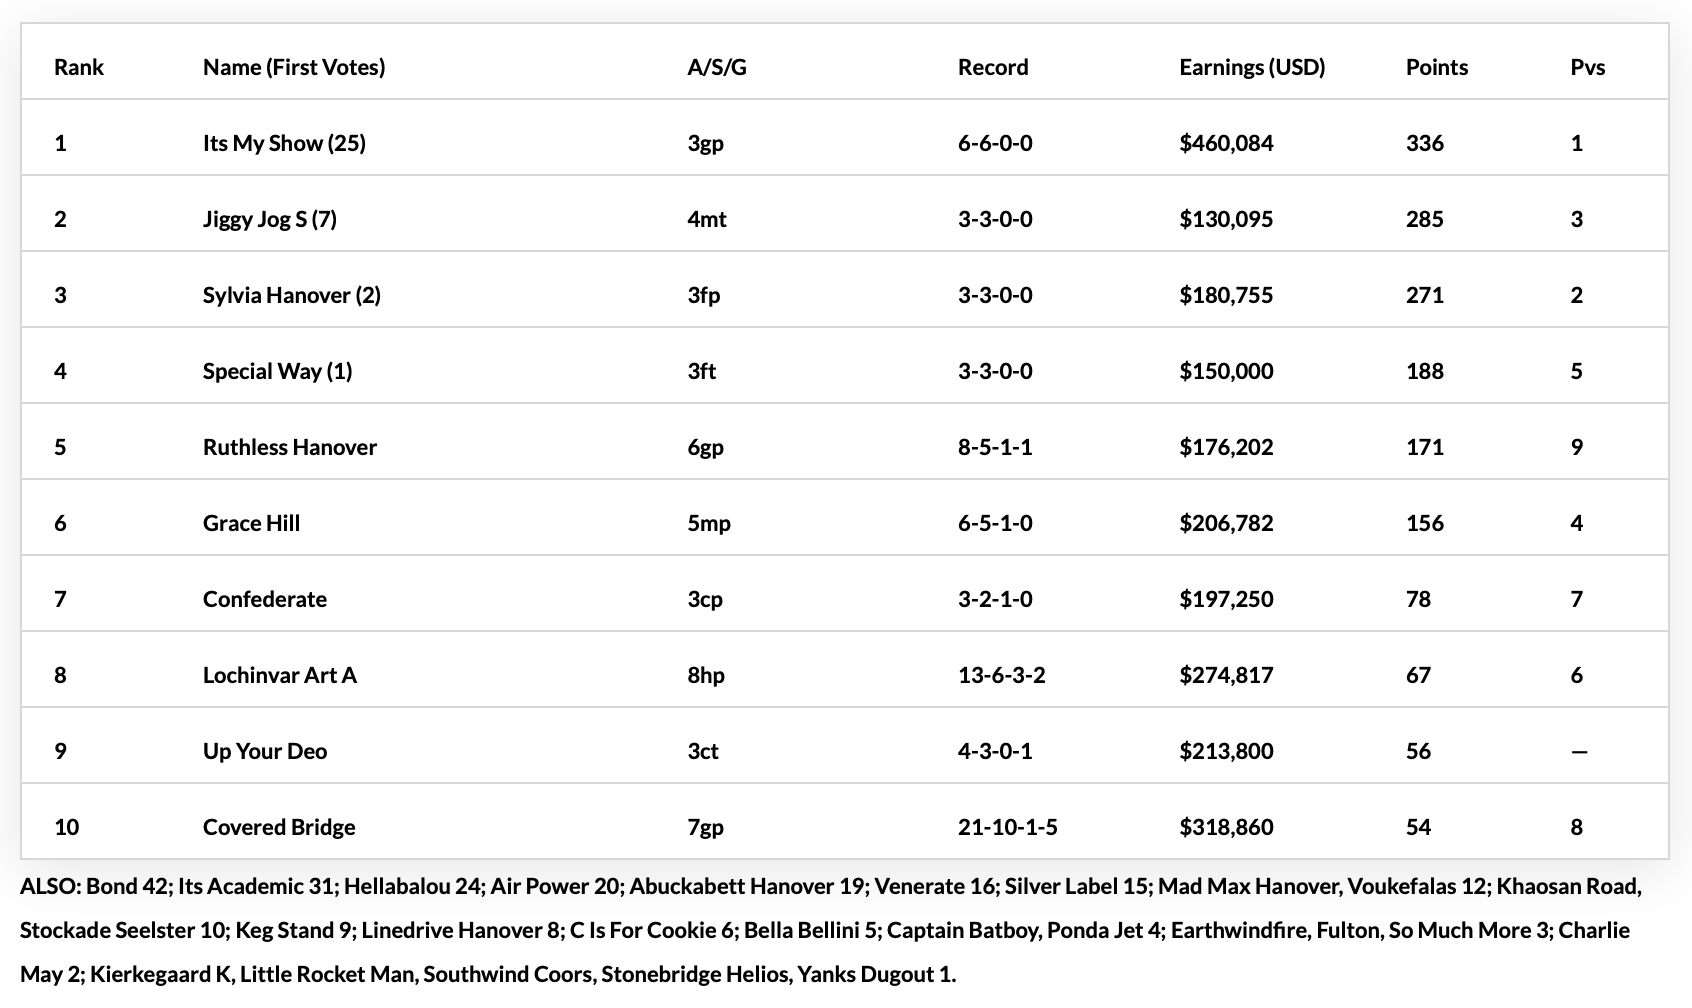Click the Points column header
Image resolution: width=1692 pixels, height=1008 pixels.
pyautogui.click(x=1437, y=67)
